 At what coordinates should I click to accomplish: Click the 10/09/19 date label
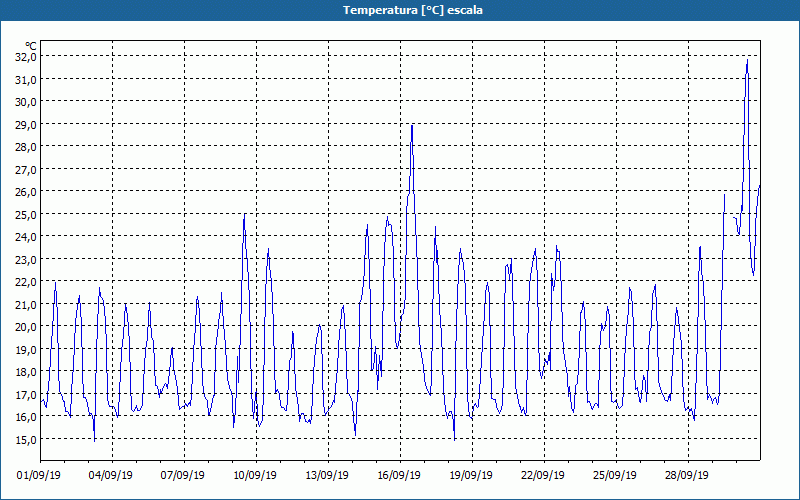(x=255, y=475)
